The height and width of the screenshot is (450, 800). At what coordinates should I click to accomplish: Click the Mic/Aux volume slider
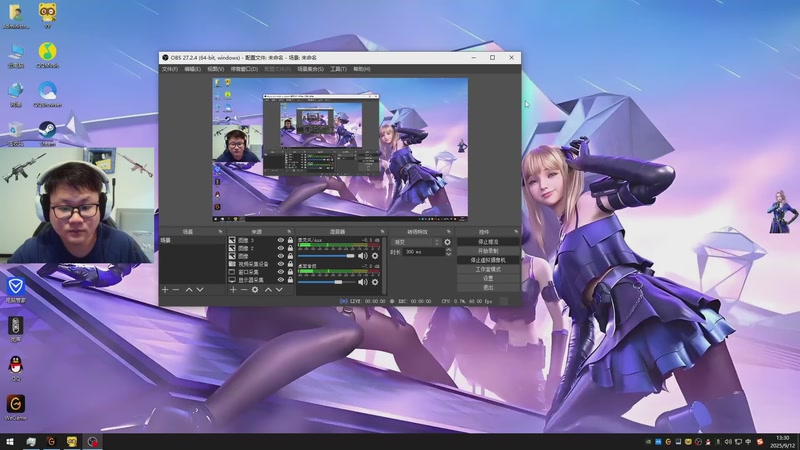(326, 256)
